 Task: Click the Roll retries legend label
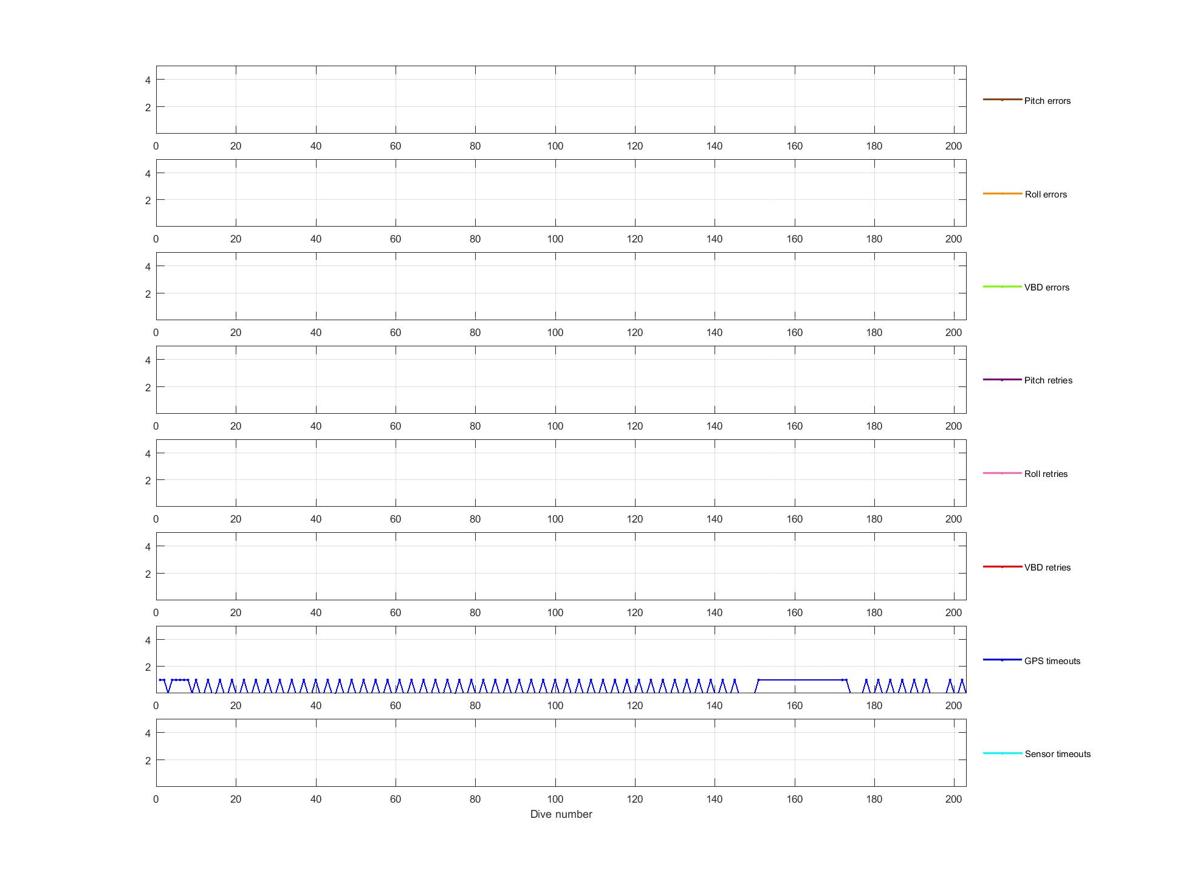pos(1046,474)
